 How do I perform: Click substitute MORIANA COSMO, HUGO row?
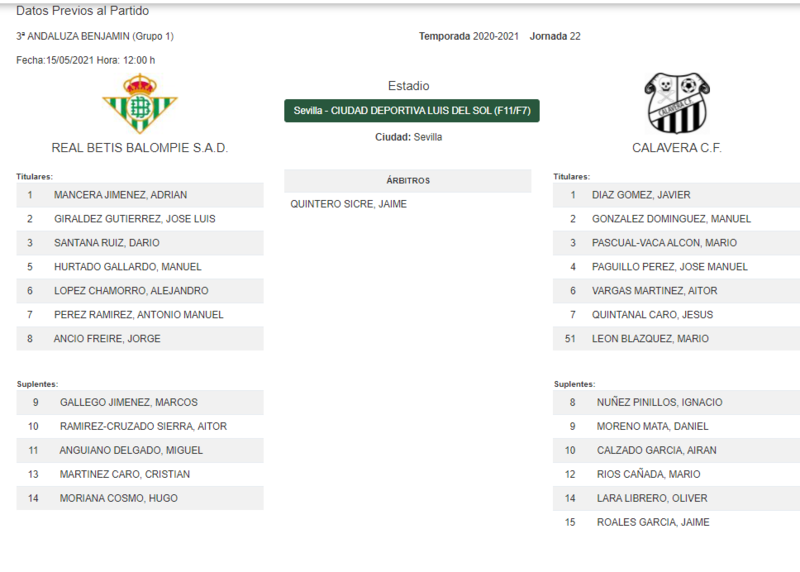click(140, 499)
